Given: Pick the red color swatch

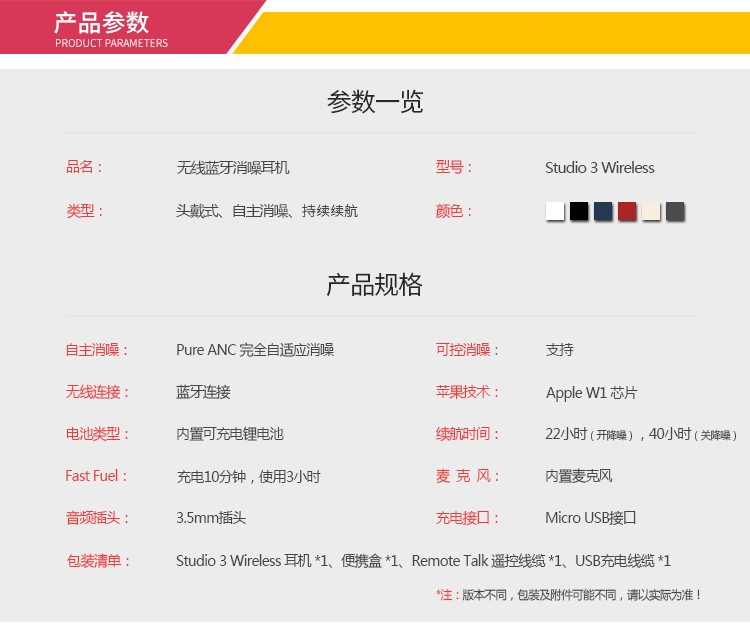Looking at the screenshot, I should pos(627,211).
